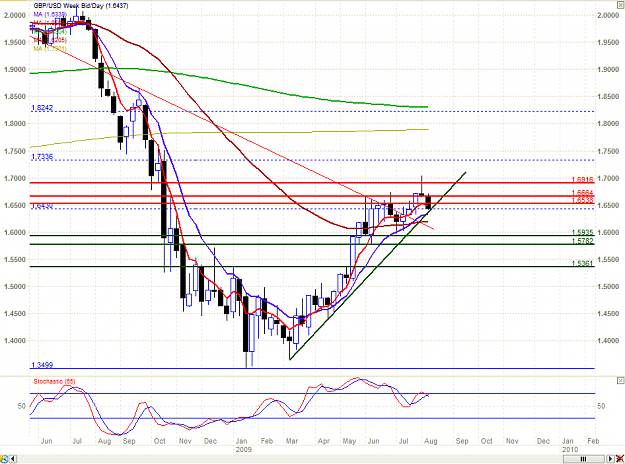The width and height of the screenshot is (625, 464).
Task: Click the 2010 year label on time axis
Action: pos(570,449)
